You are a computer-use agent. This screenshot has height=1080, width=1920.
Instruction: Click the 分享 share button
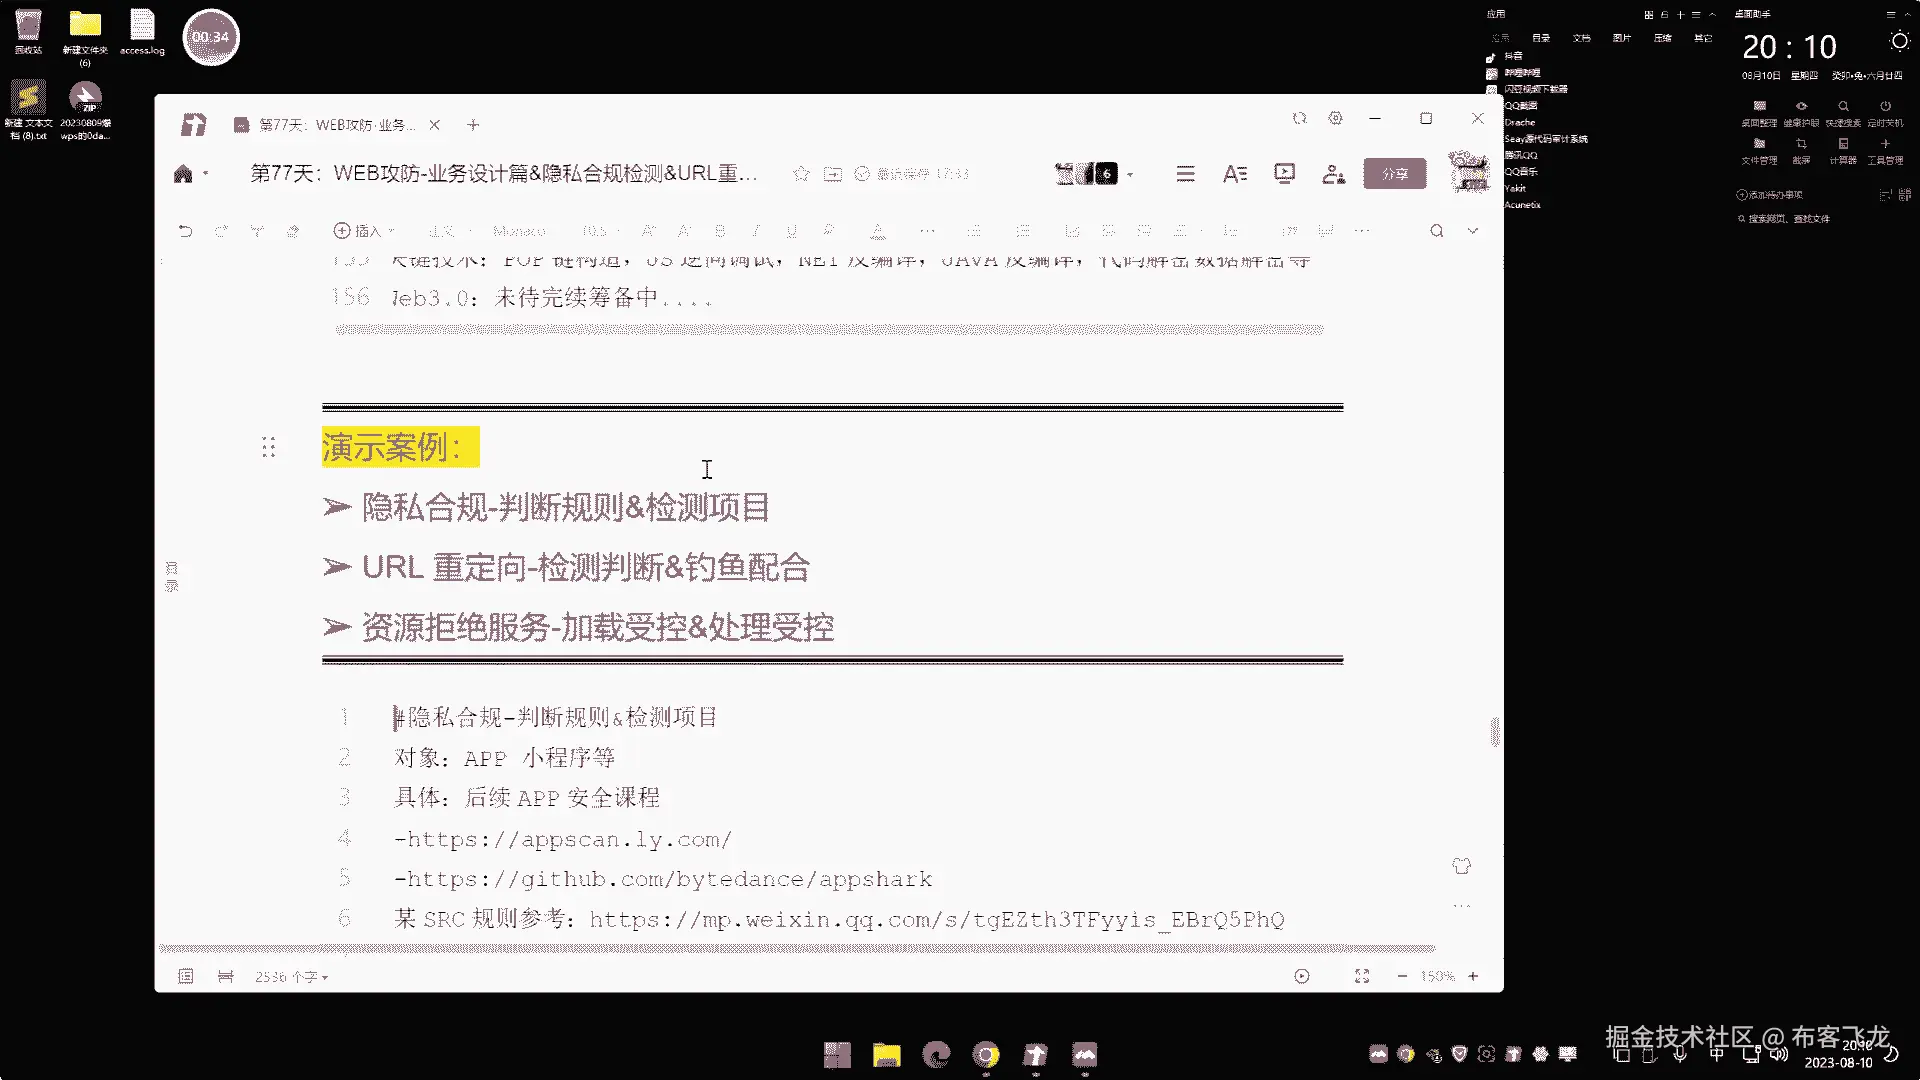pos(1394,174)
